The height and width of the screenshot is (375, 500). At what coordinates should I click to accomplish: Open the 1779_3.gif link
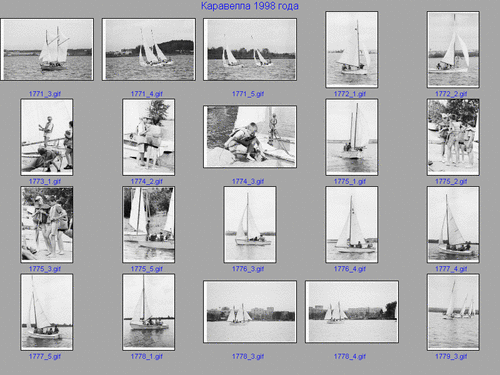[x=451, y=356]
